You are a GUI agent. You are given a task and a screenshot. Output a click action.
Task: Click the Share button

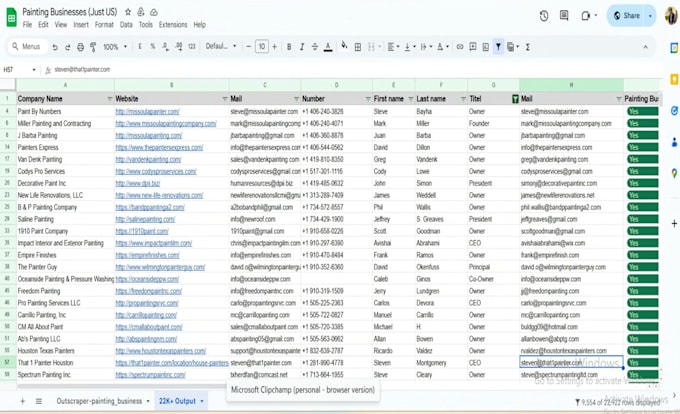click(x=627, y=16)
